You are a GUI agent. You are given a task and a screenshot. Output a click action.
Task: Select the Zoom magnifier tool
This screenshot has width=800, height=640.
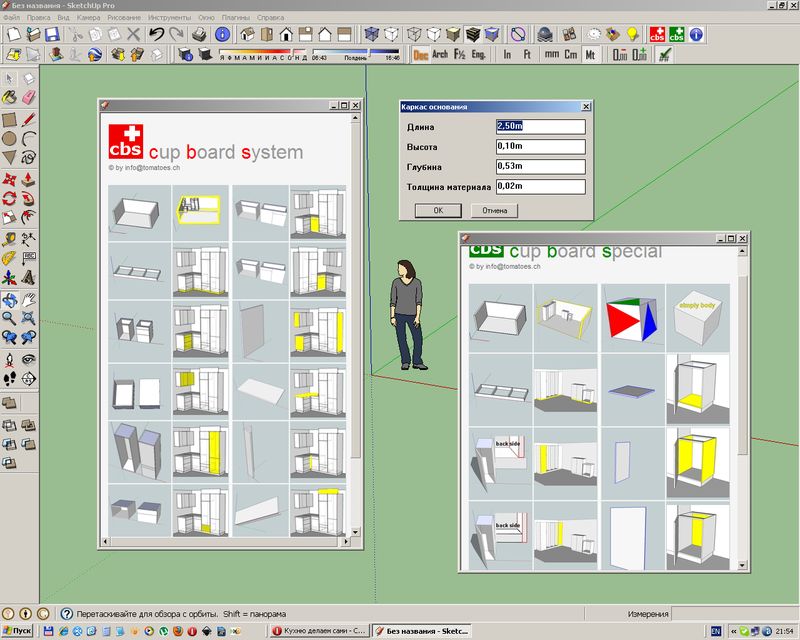click(9, 318)
